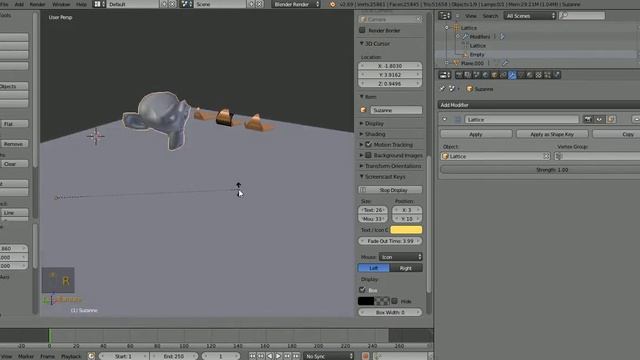Toggle the Render Border checkbox
Viewport: 640px width, 360px height.
[x=362, y=30]
